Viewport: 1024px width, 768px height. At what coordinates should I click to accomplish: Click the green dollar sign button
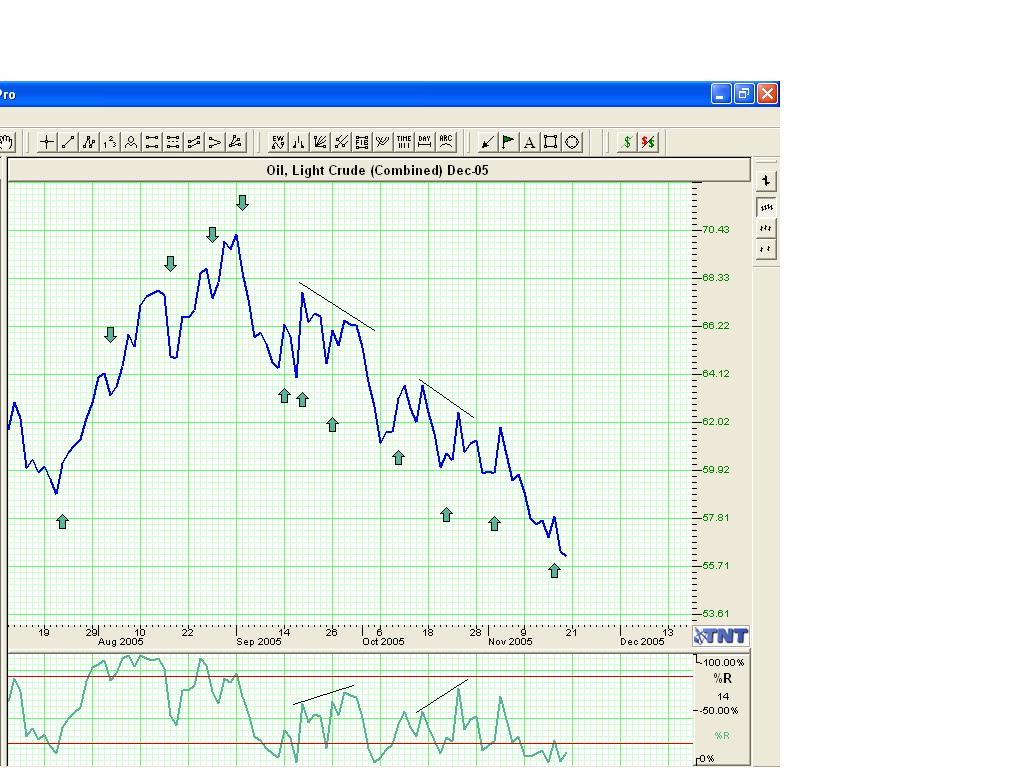click(x=627, y=142)
